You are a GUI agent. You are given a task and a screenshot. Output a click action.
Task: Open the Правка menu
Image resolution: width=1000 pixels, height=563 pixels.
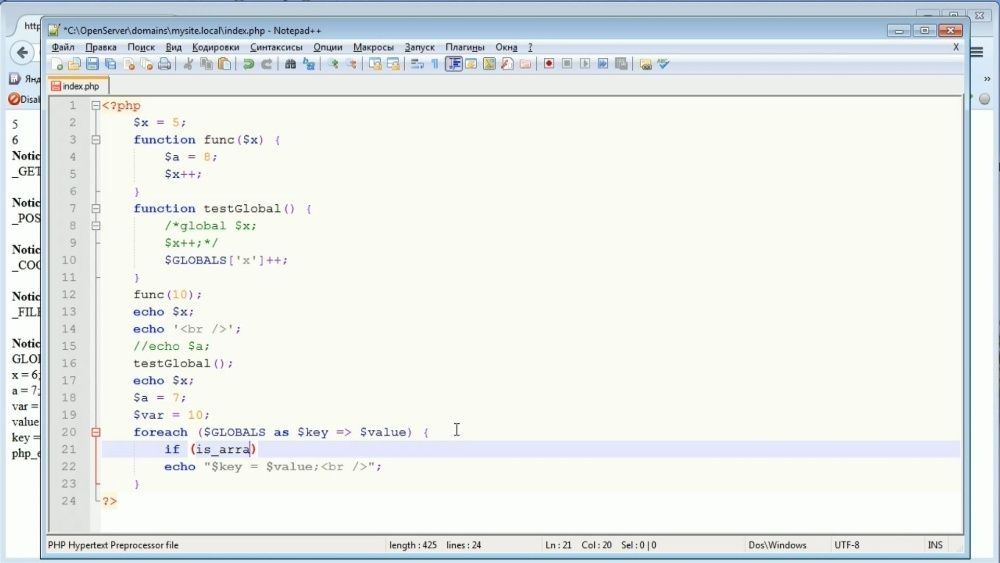coord(101,47)
